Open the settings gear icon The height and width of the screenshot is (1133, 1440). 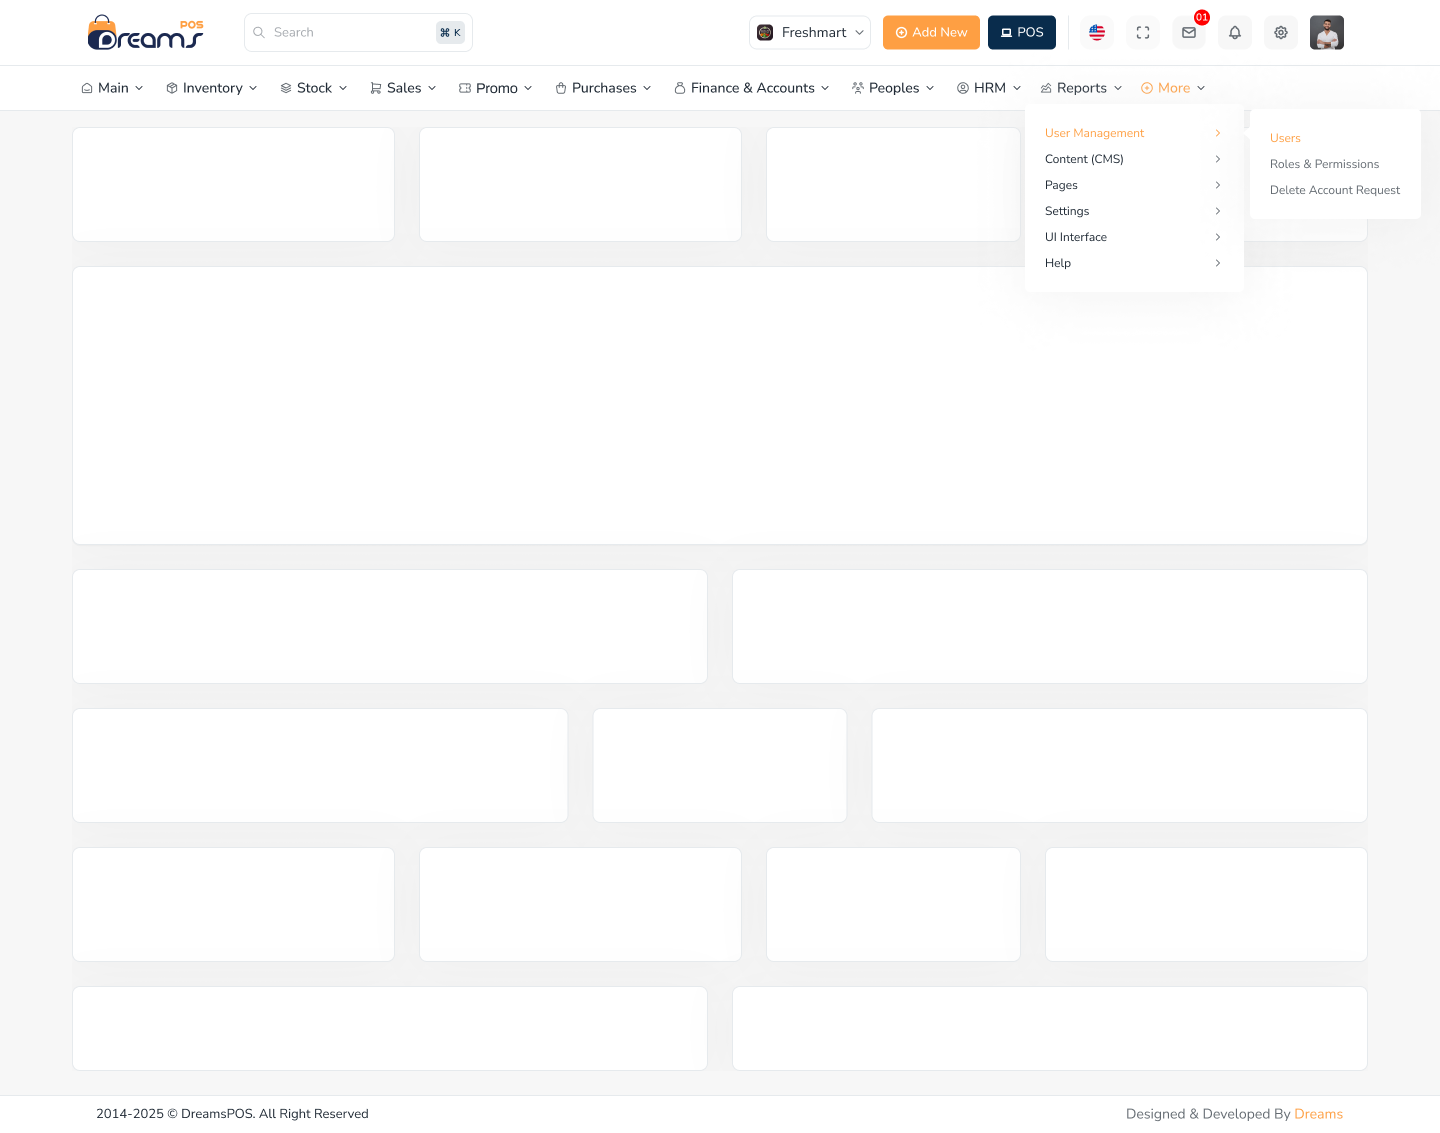(1281, 32)
